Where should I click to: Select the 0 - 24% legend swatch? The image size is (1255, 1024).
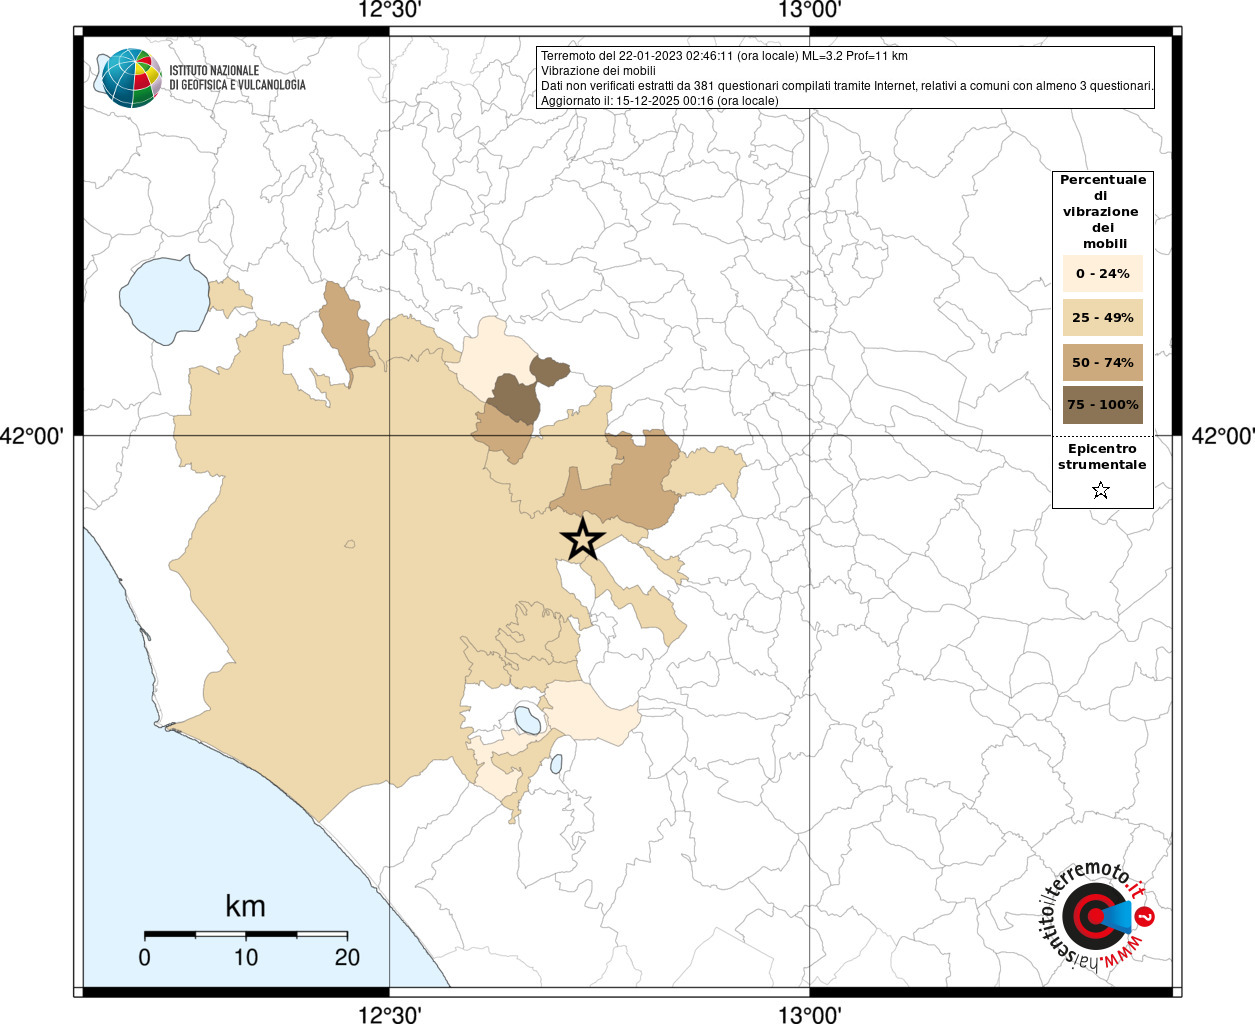[1103, 274]
